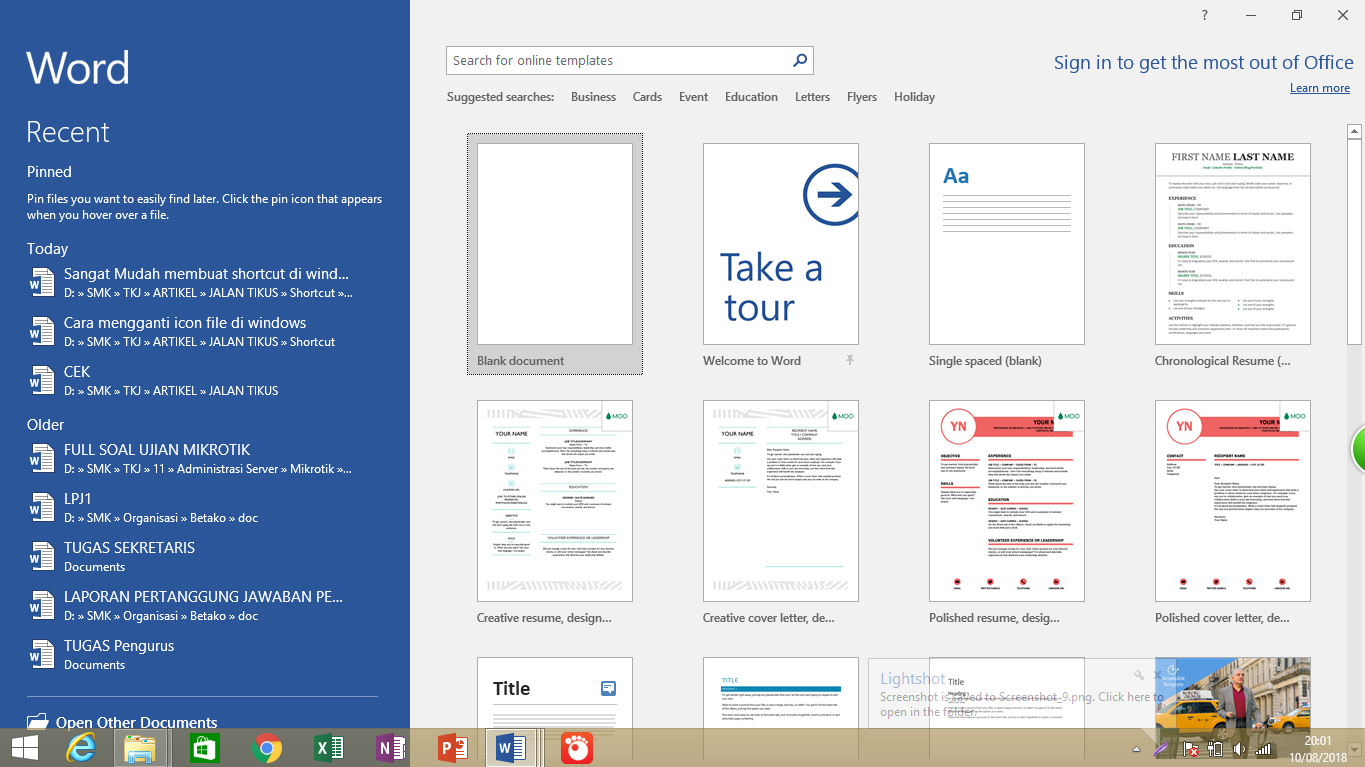
Task: Click the search magnifier icon in template search
Action: tap(799, 61)
